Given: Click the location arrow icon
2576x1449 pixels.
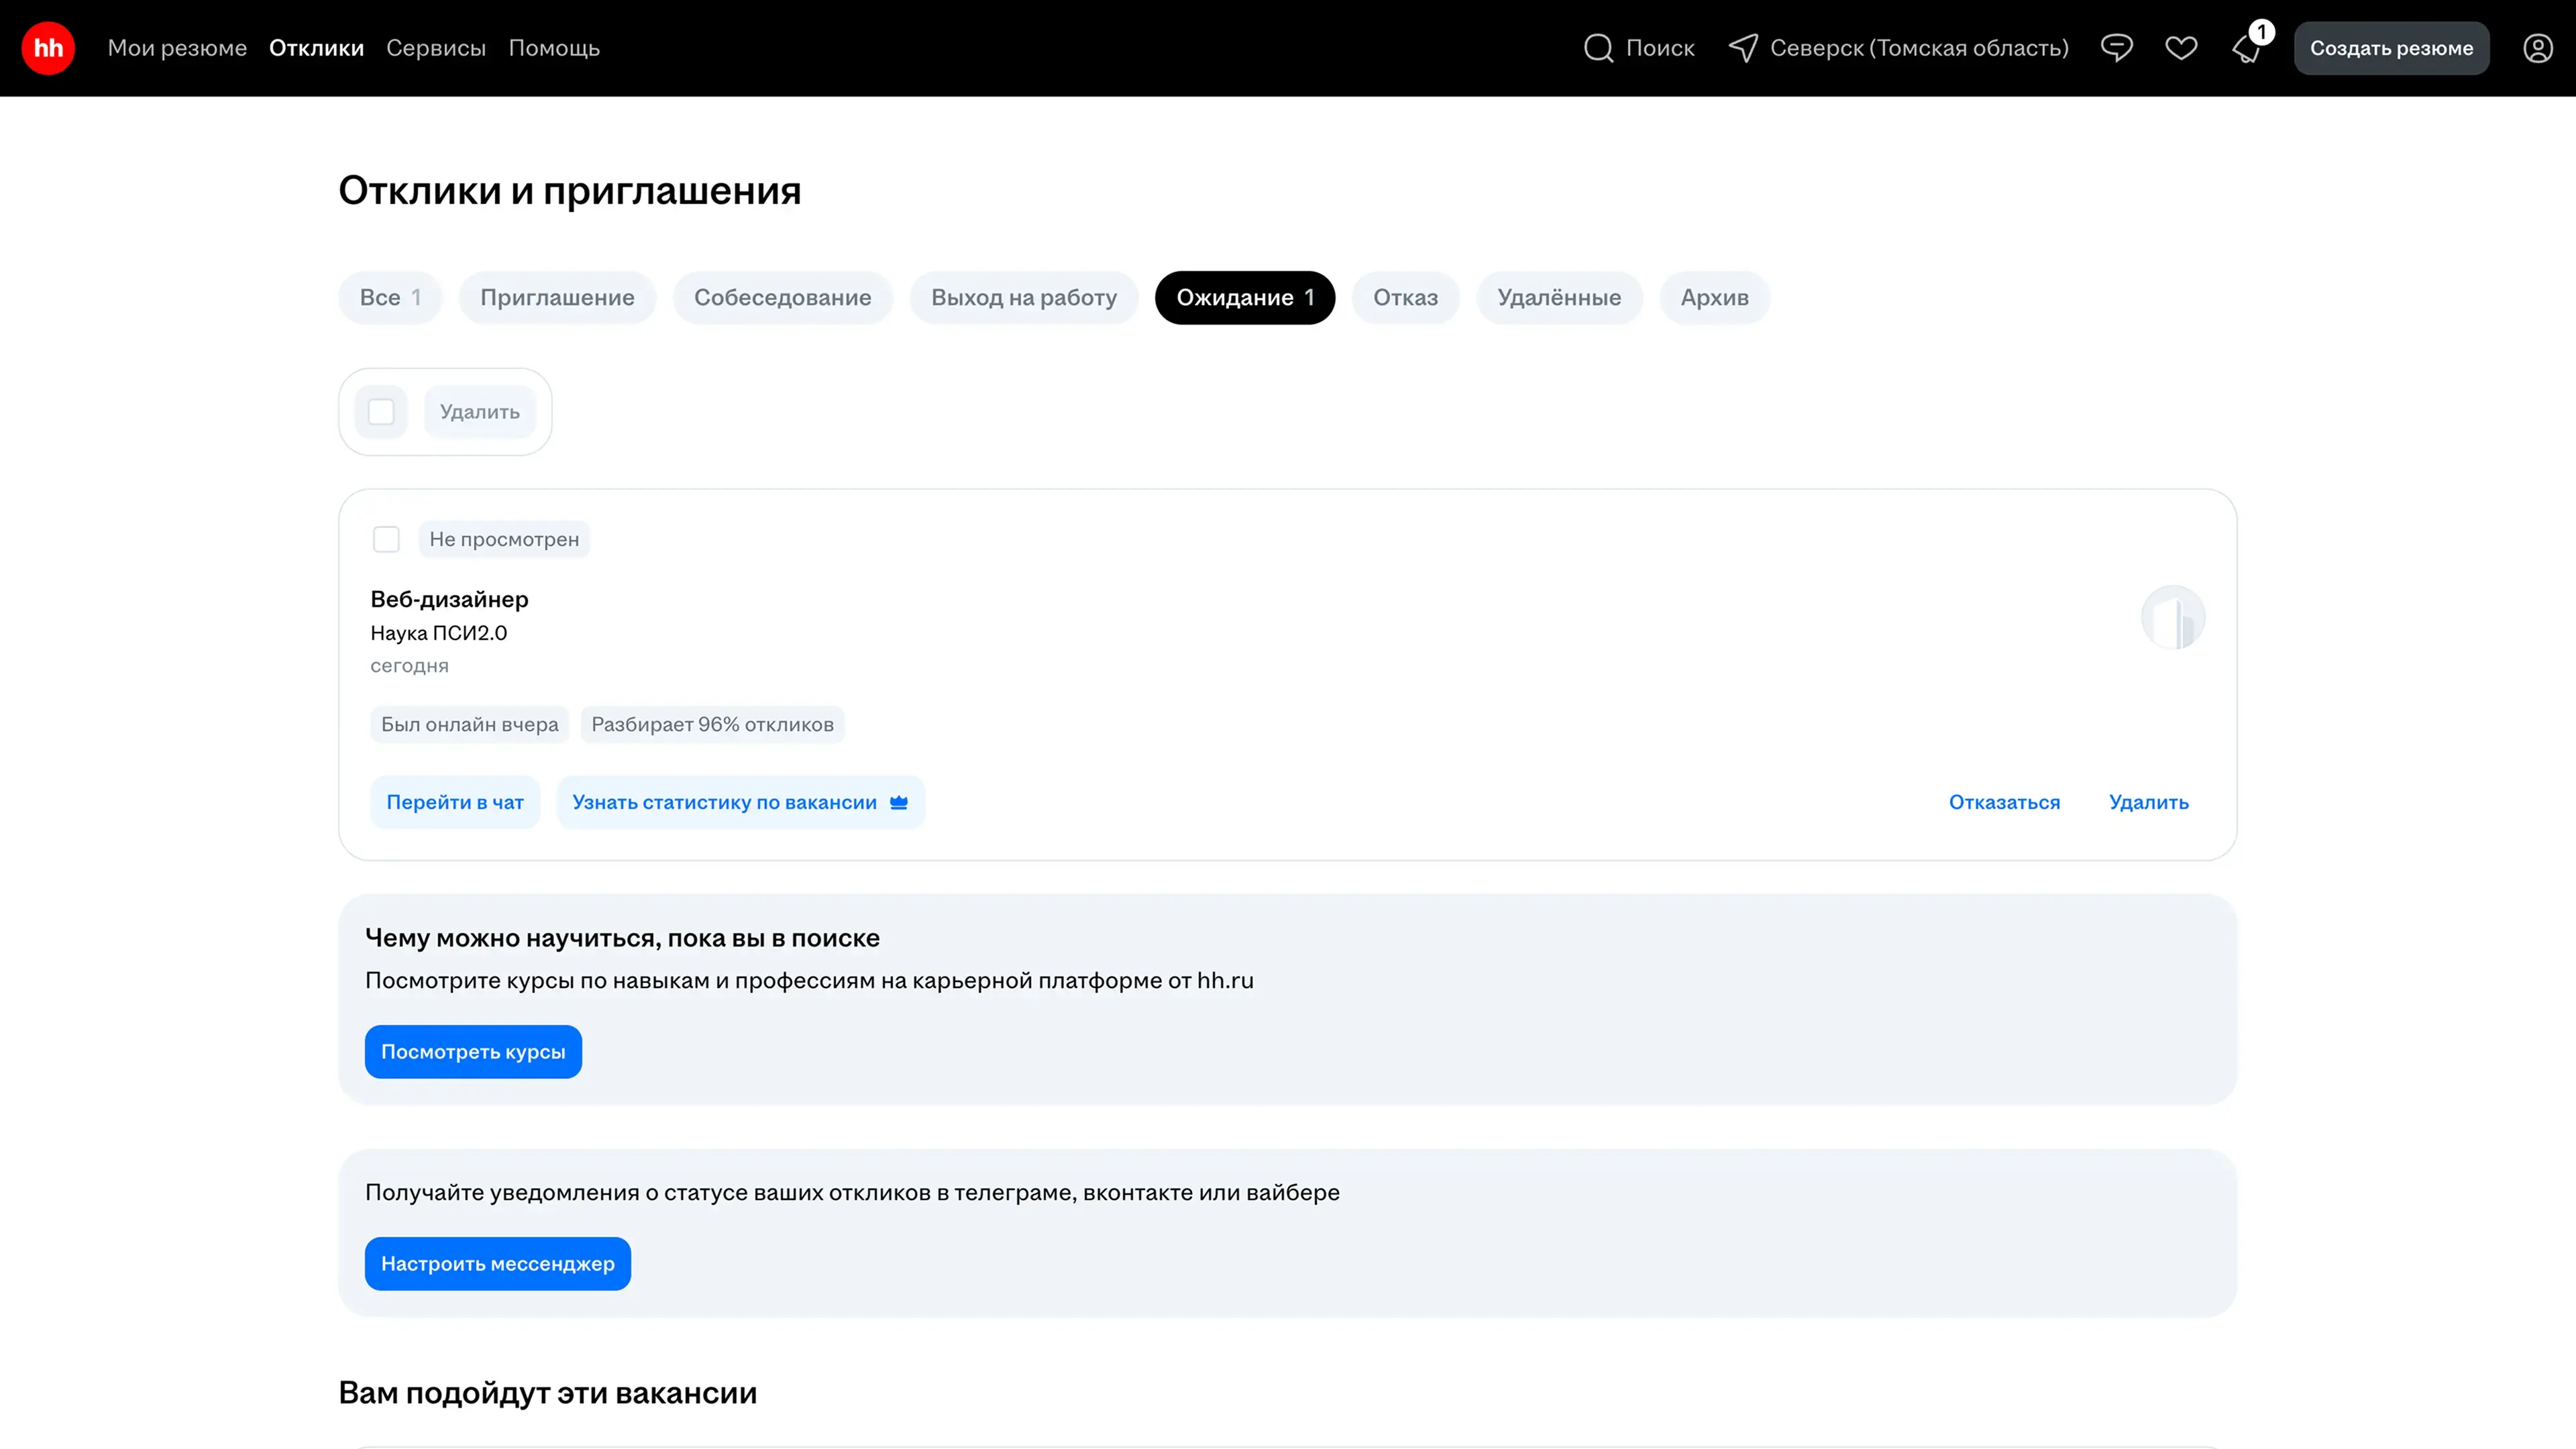Looking at the screenshot, I should pyautogui.click(x=1743, y=48).
